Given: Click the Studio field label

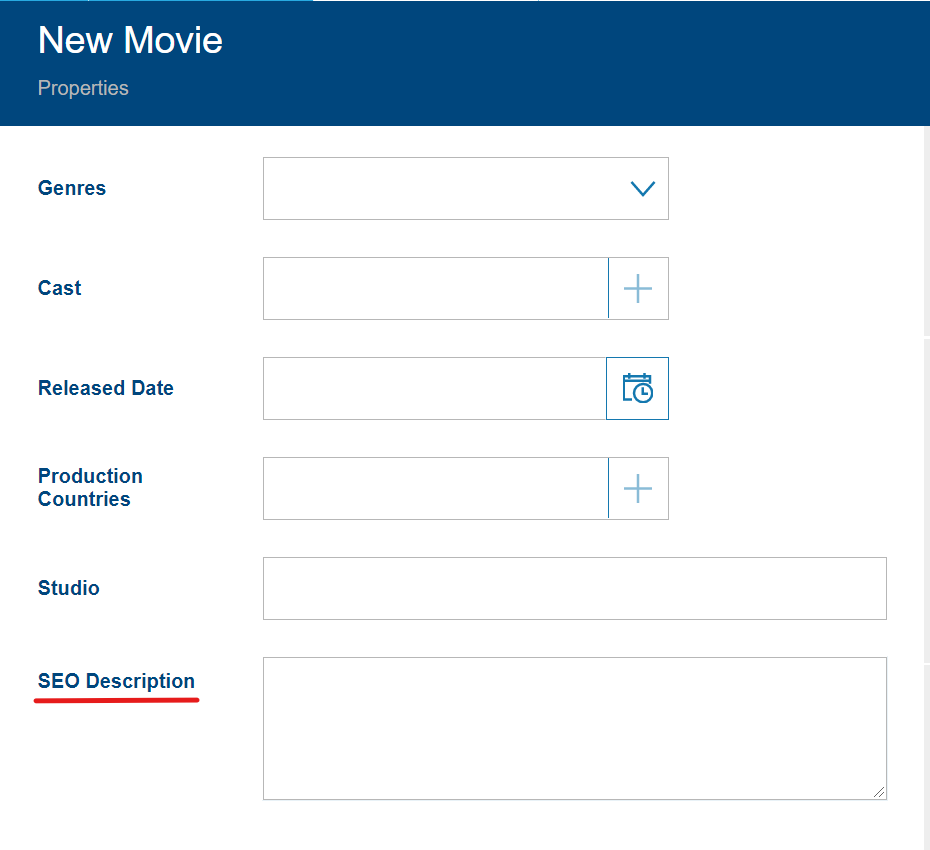Looking at the screenshot, I should [x=69, y=588].
